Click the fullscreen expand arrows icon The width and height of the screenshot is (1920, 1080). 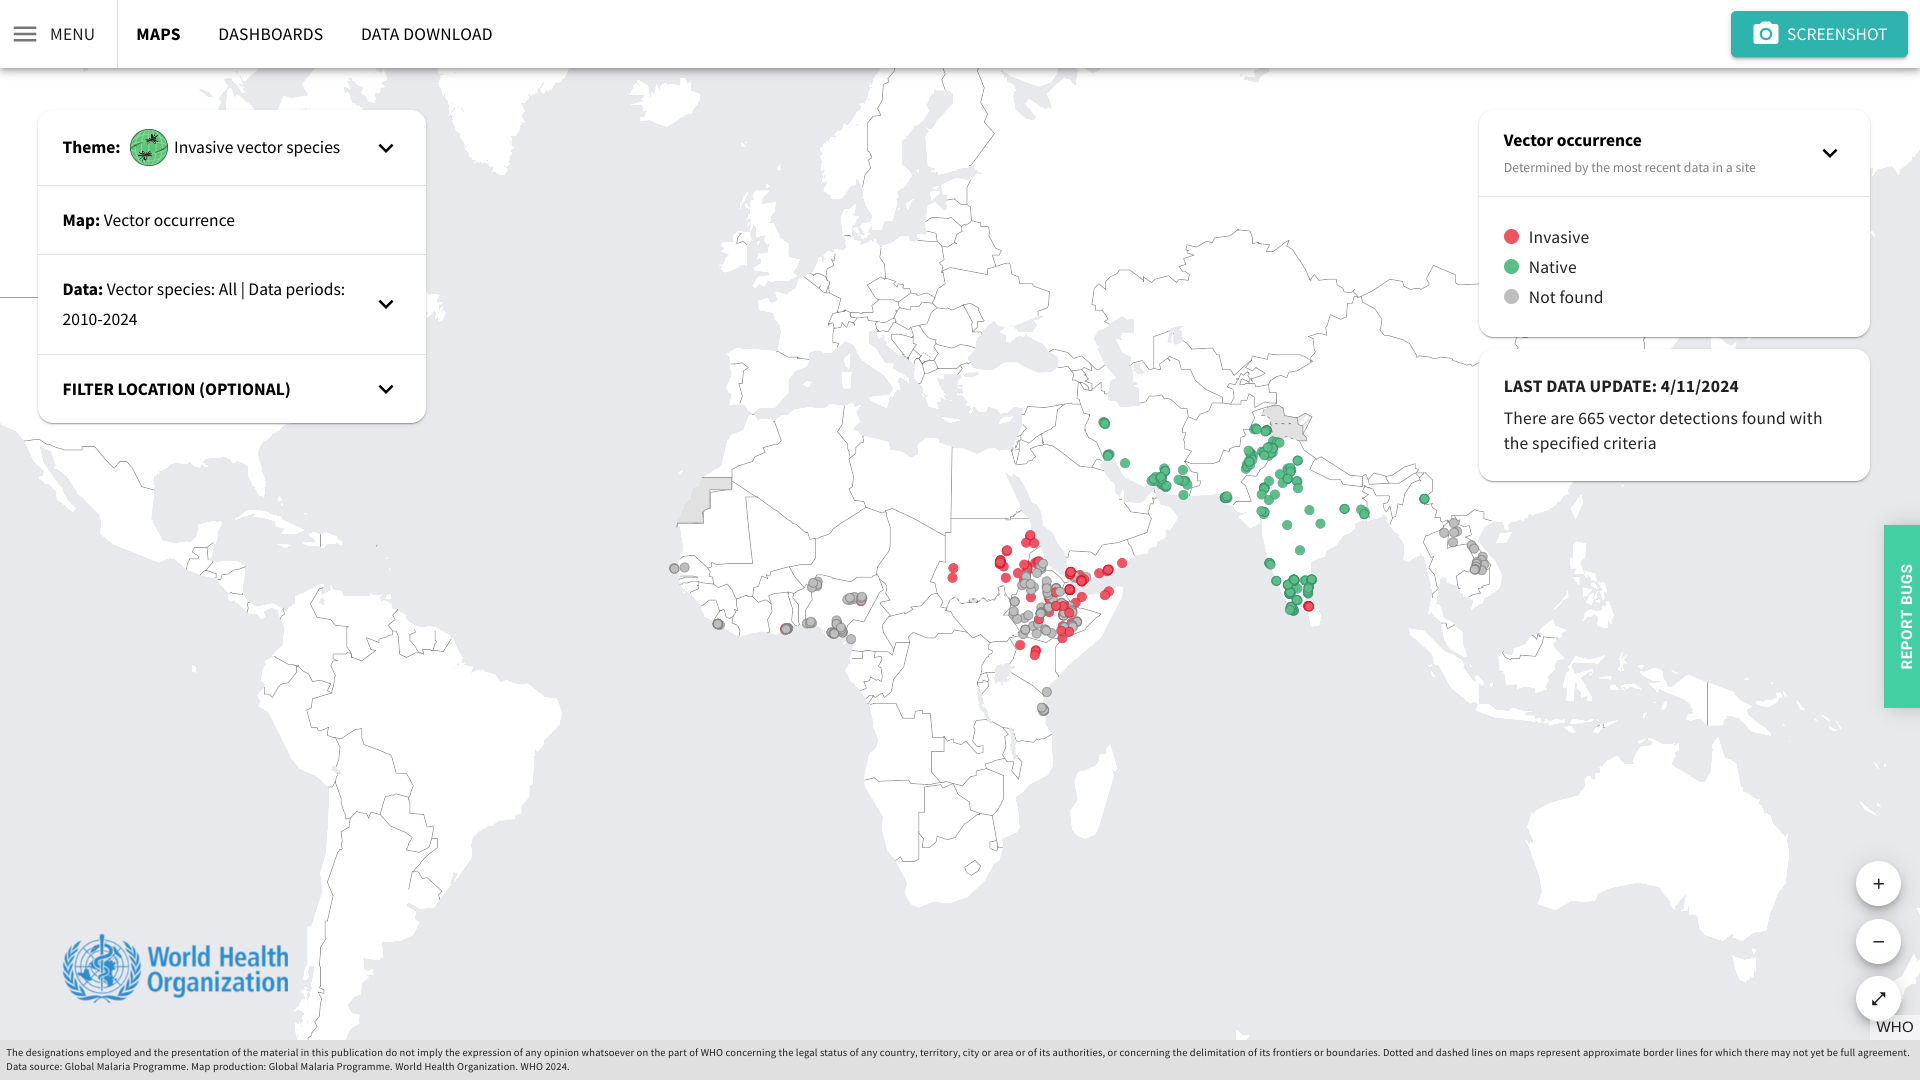1878,999
